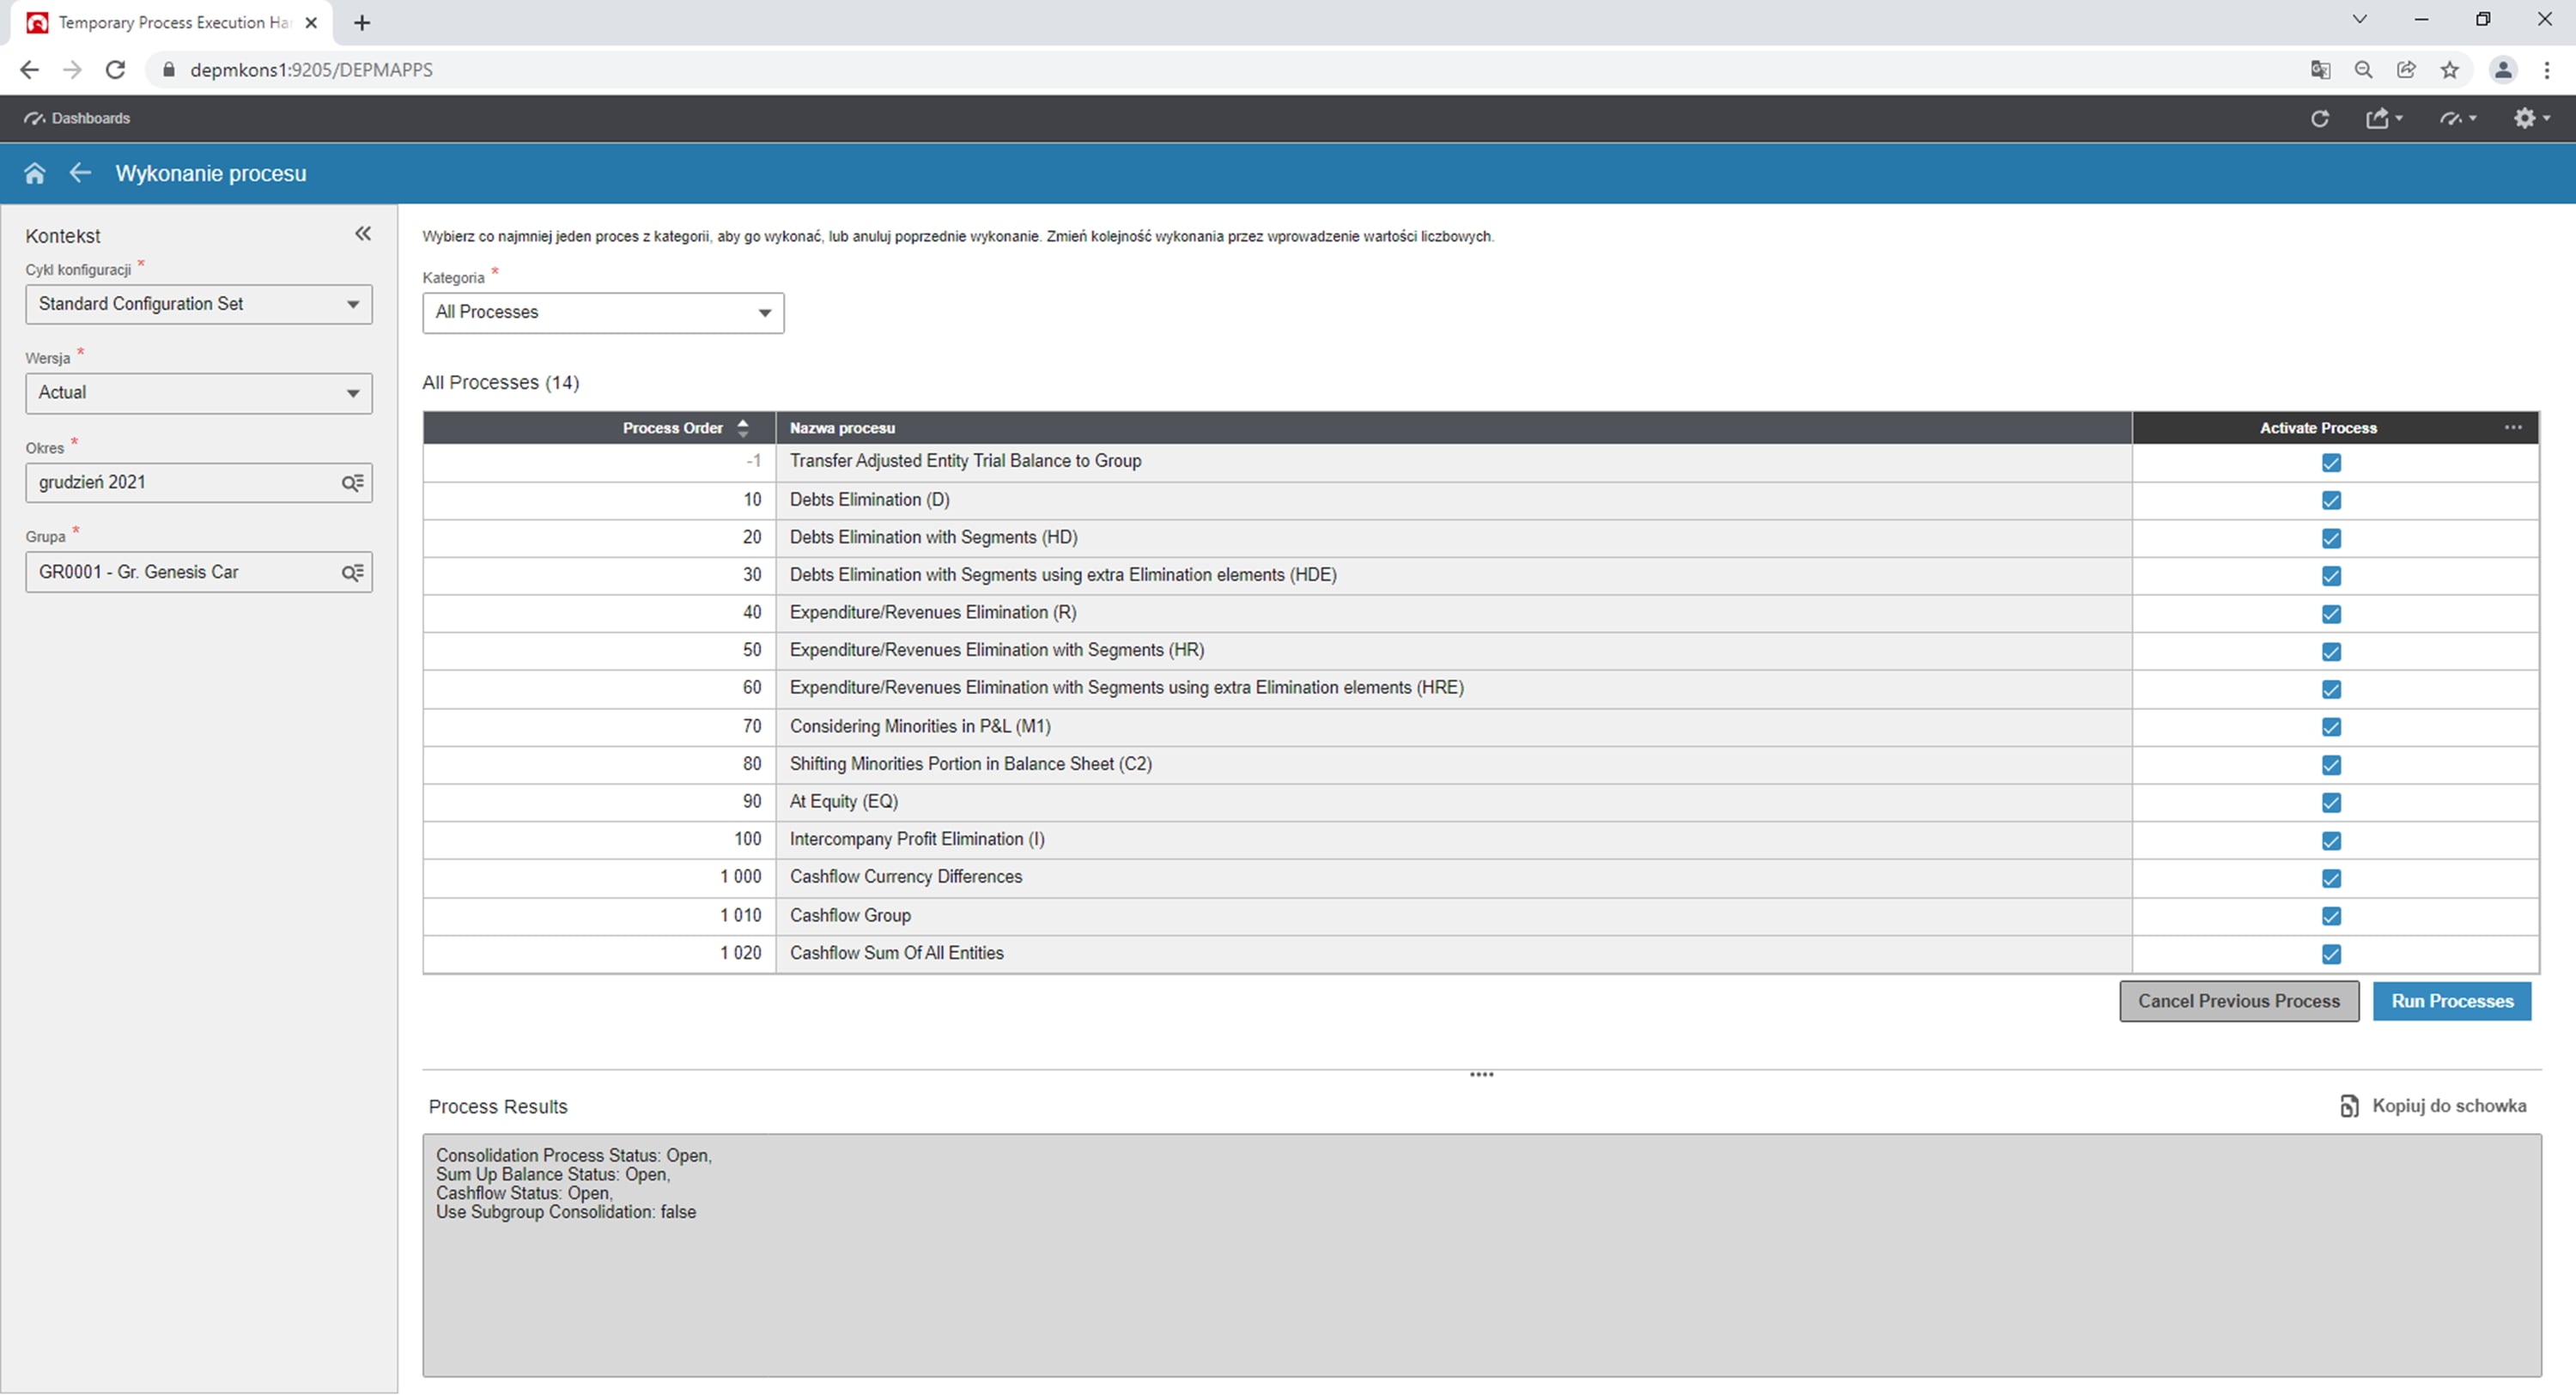
Task: Uncheck Activate Process for Debts Elimination (D)
Action: [2331, 500]
